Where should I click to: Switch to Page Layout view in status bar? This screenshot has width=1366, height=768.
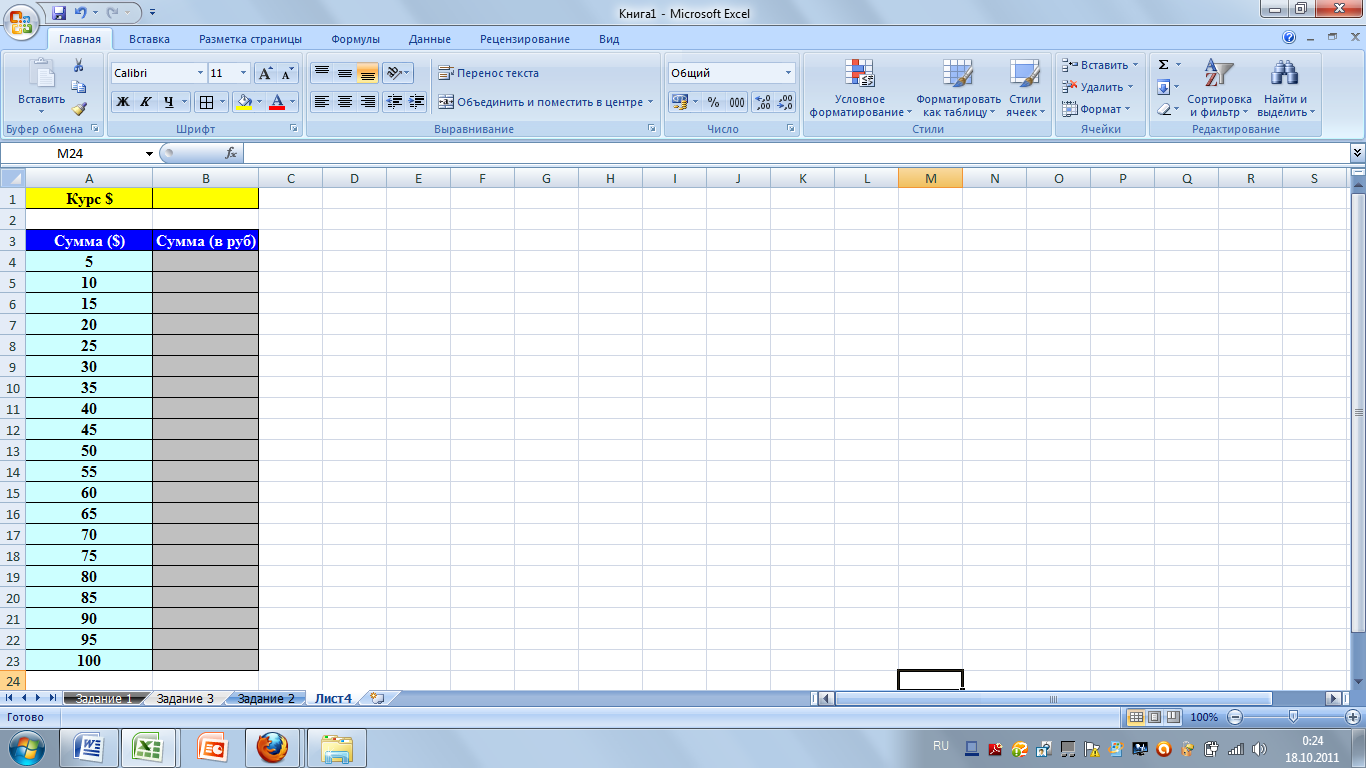click(1153, 717)
